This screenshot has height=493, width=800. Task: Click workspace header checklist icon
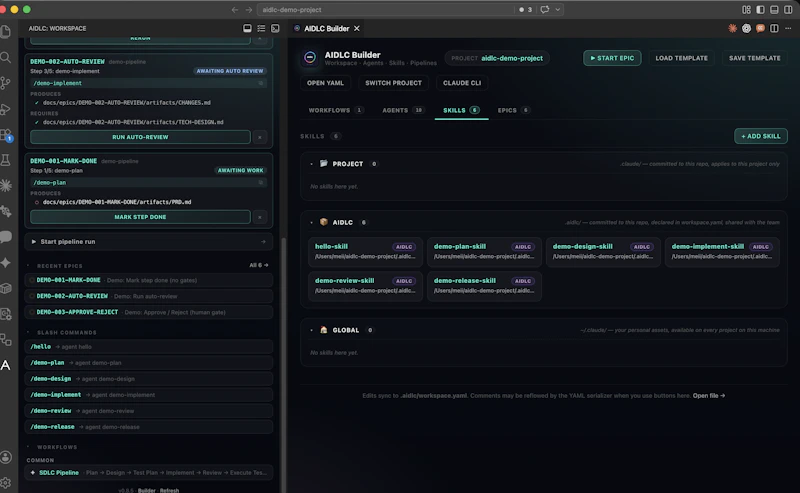[261, 29]
